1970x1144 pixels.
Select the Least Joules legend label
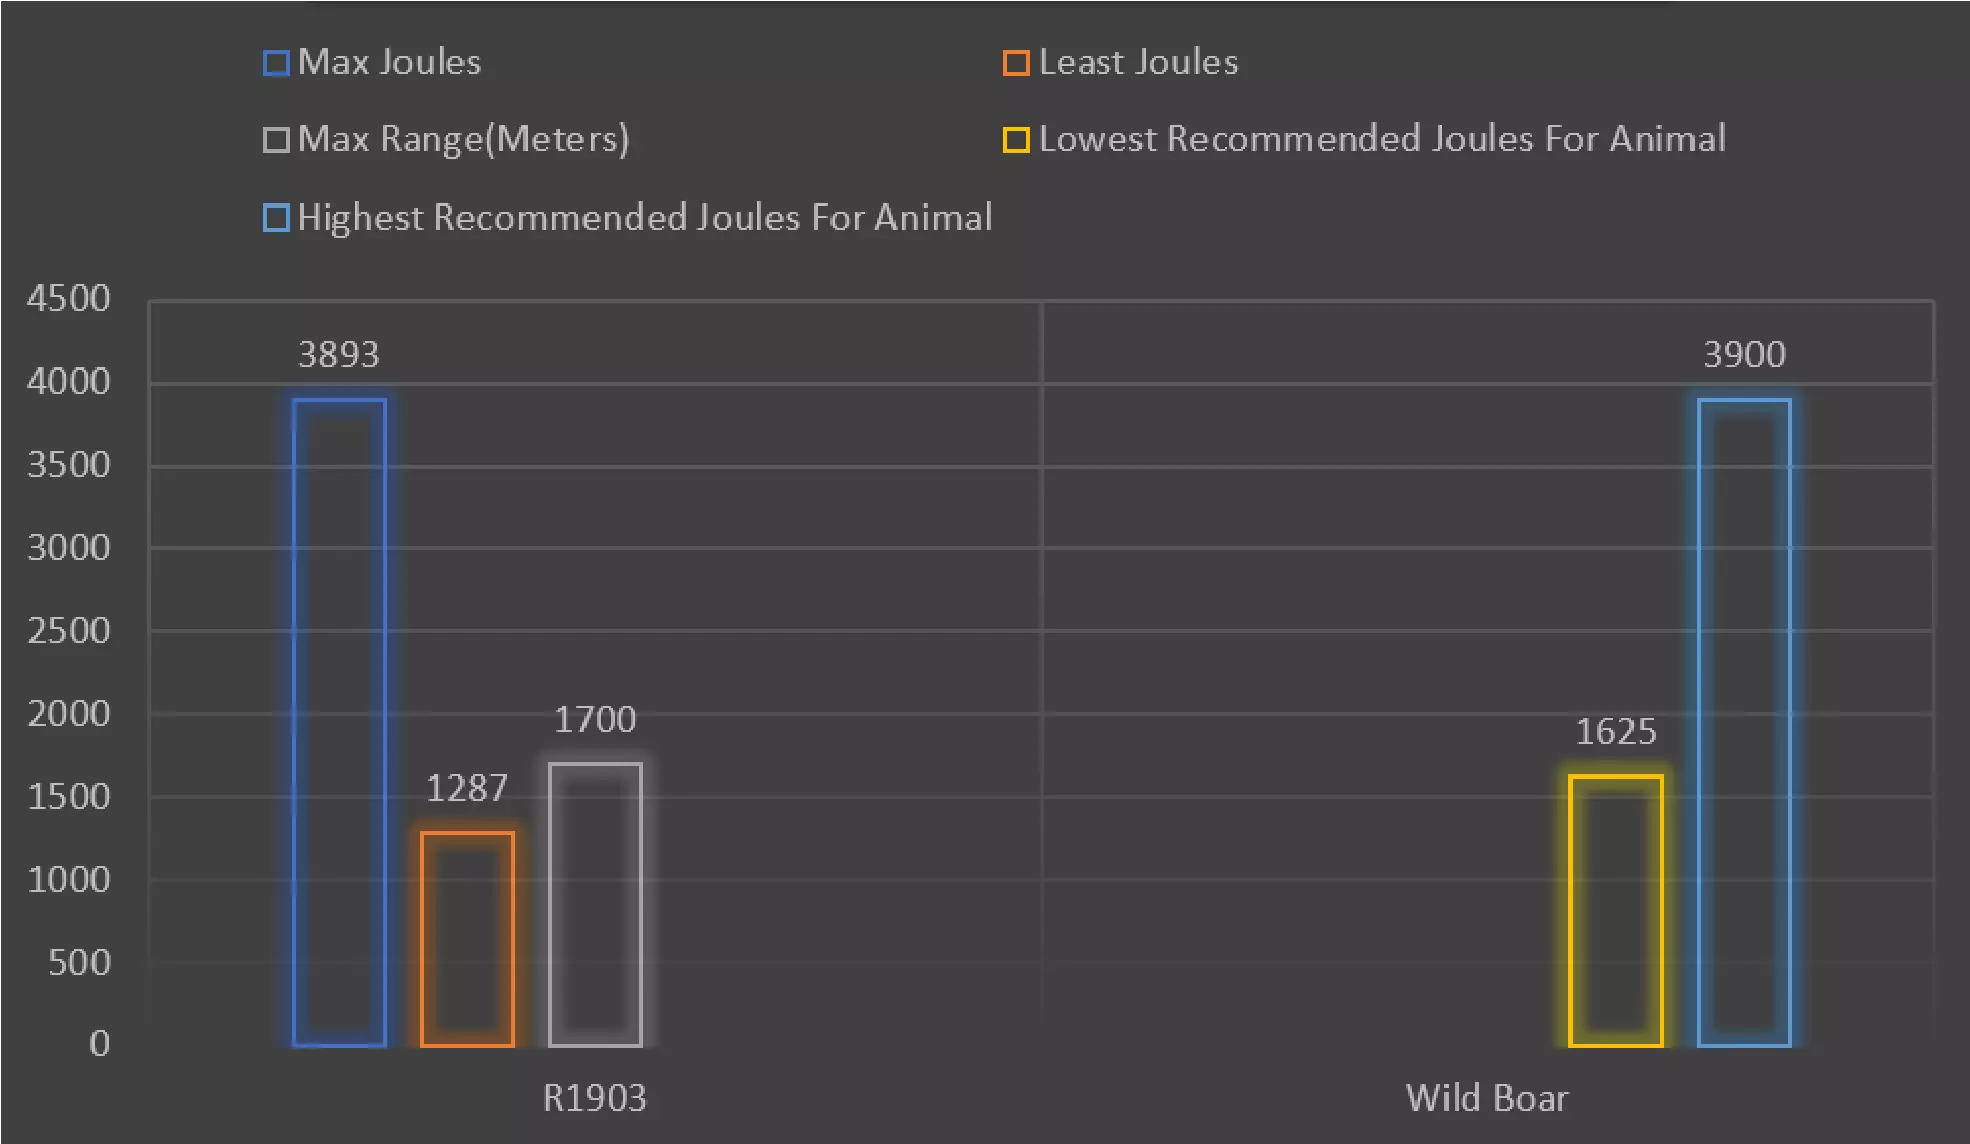pos(1138,62)
